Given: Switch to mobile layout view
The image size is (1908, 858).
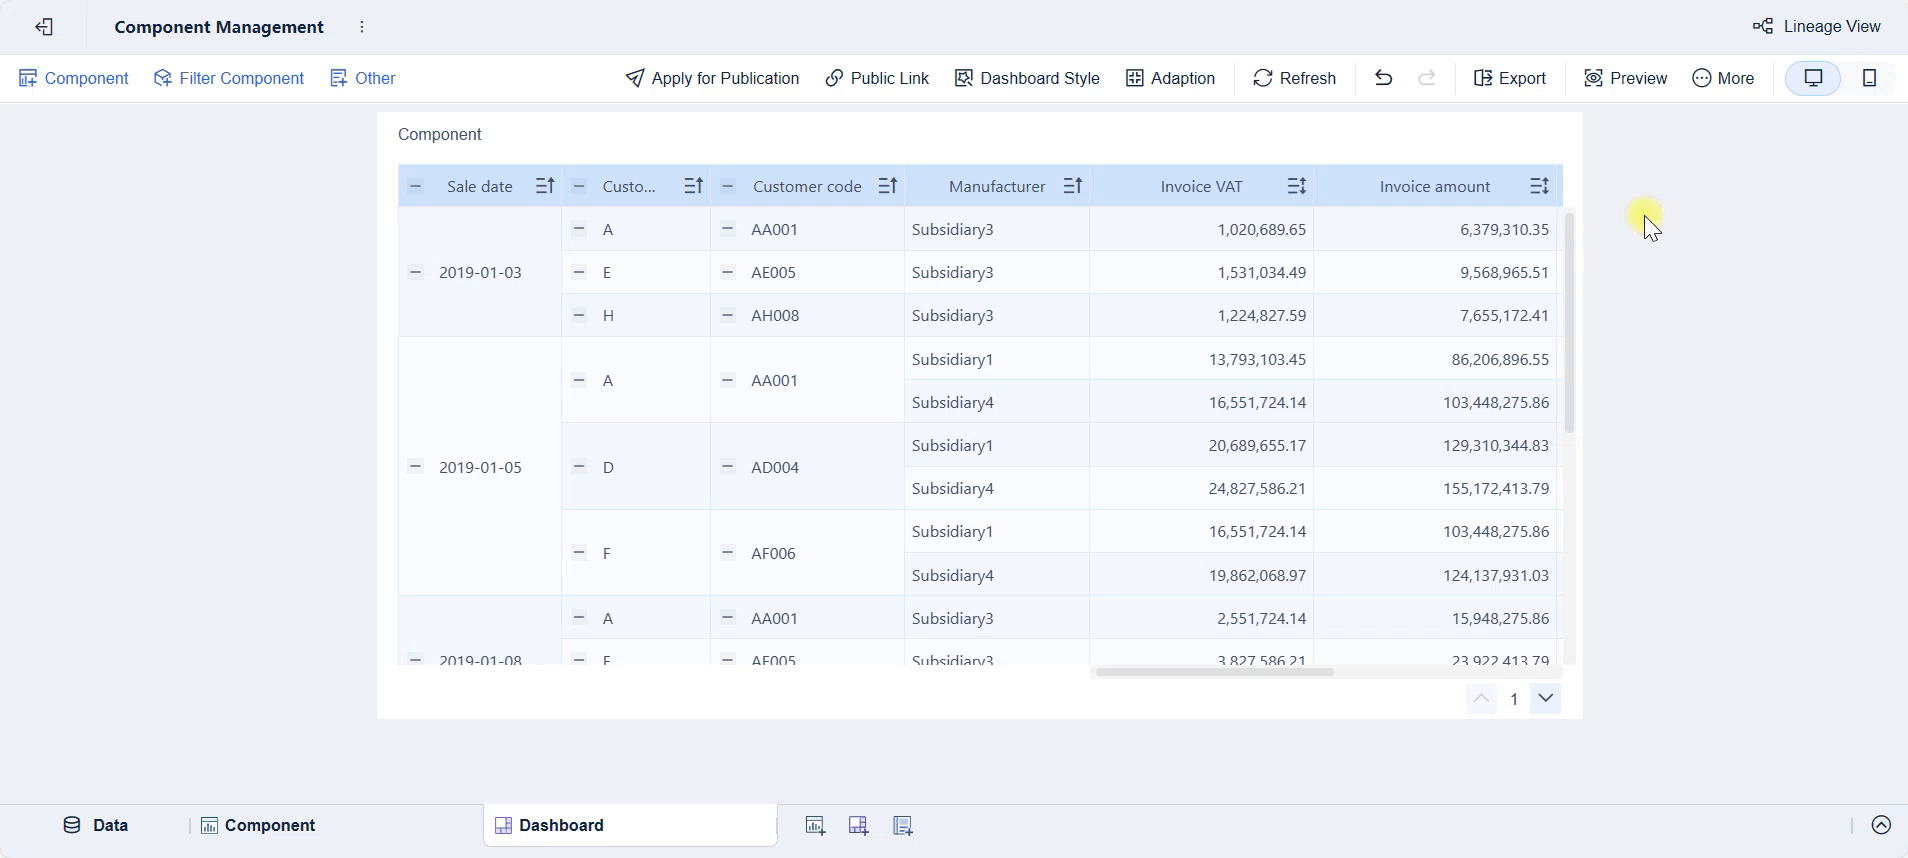Looking at the screenshot, I should tap(1869, 78).
